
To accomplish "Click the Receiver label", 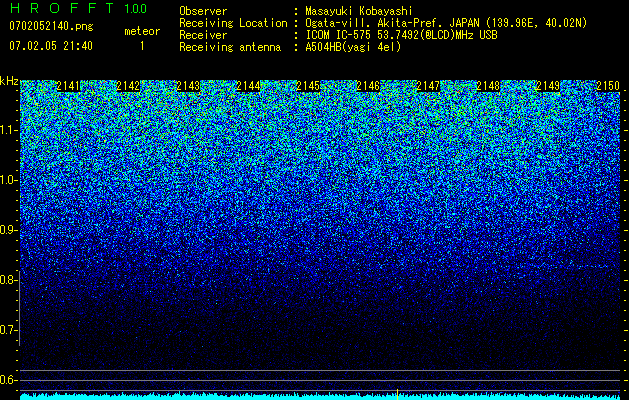I will tap(203, 35).
